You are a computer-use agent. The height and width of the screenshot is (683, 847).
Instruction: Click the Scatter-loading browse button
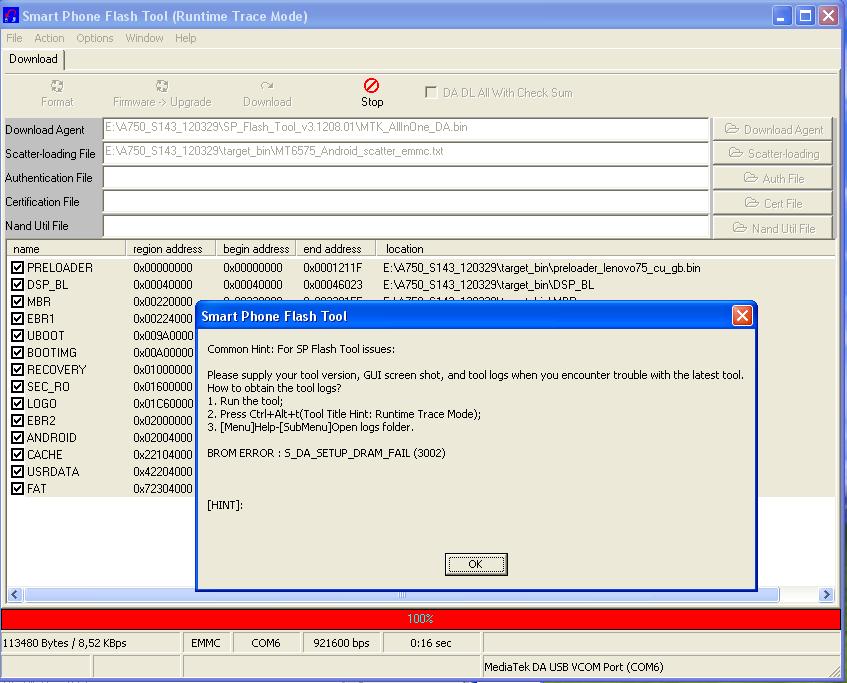tap(772, 153)
